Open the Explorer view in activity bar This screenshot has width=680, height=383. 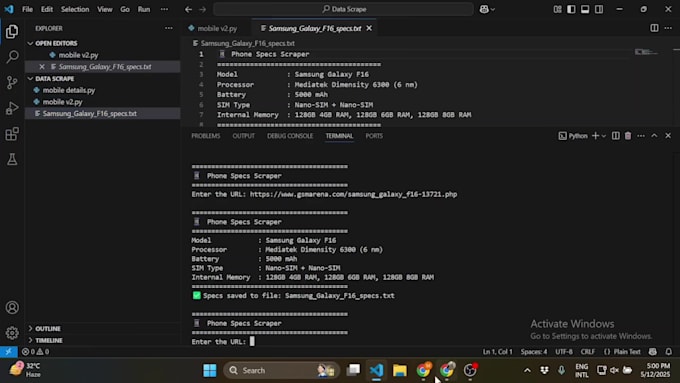click(12, 31)
